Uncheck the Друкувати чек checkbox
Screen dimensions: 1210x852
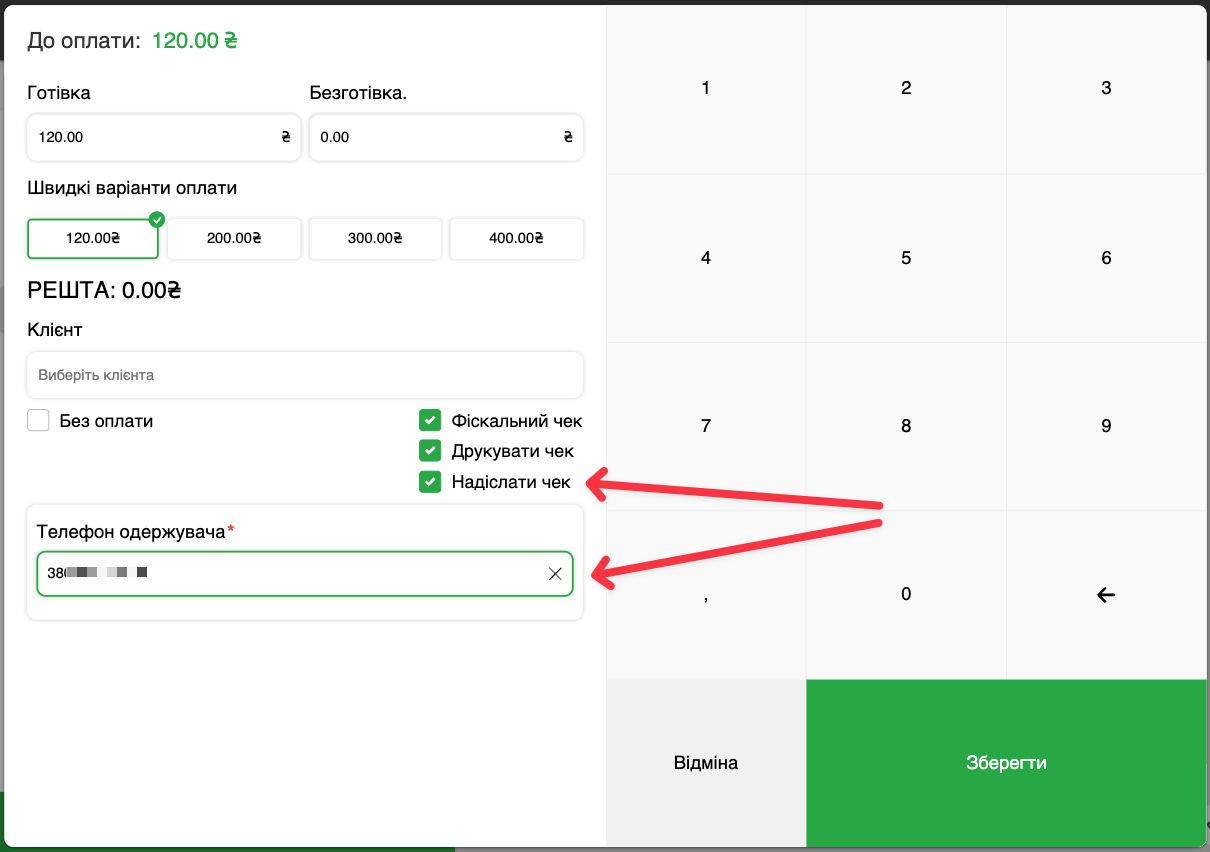[430, 451]
